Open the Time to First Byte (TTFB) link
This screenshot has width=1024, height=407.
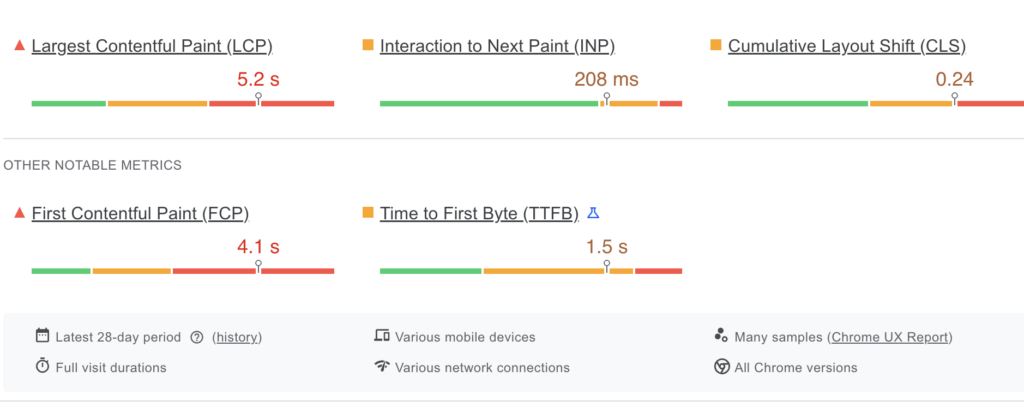point(479,213)
